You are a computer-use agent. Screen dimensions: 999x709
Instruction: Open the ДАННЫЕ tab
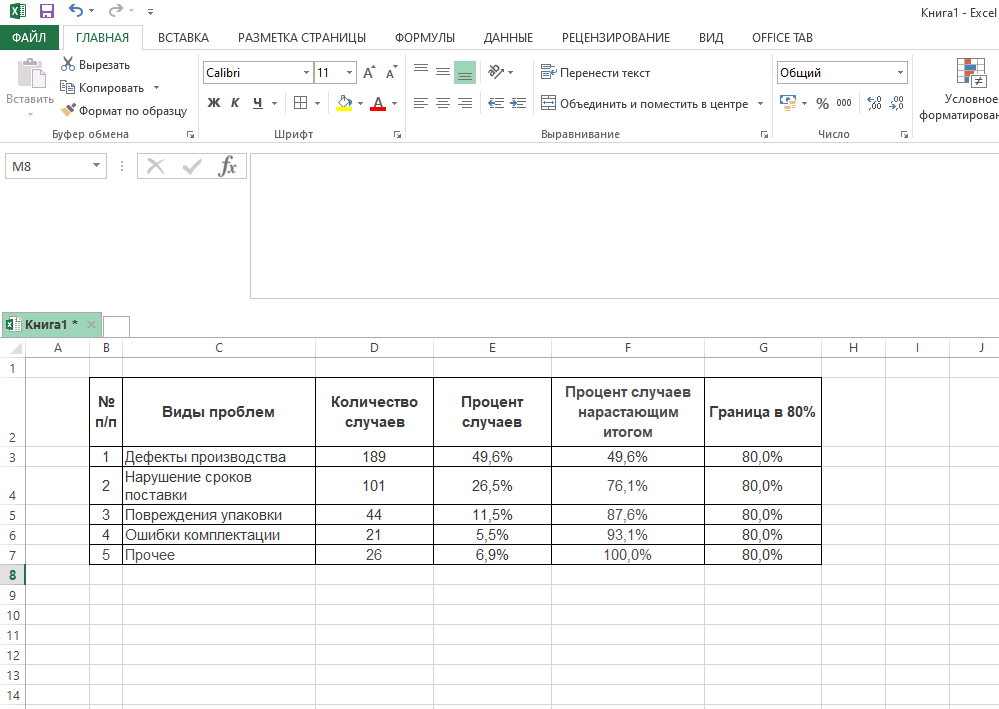[x=508, y=38]
